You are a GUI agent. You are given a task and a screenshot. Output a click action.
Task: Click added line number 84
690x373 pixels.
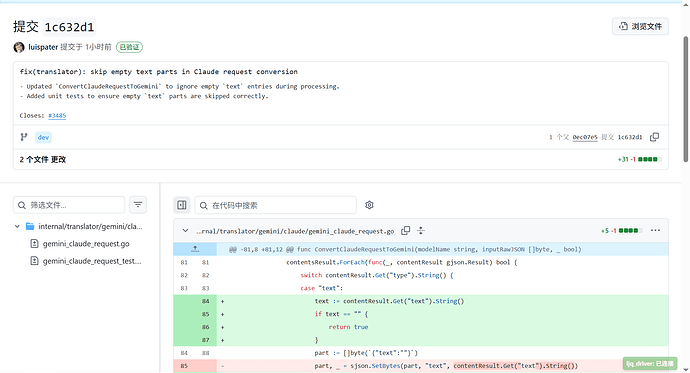[x=206, y=301]
